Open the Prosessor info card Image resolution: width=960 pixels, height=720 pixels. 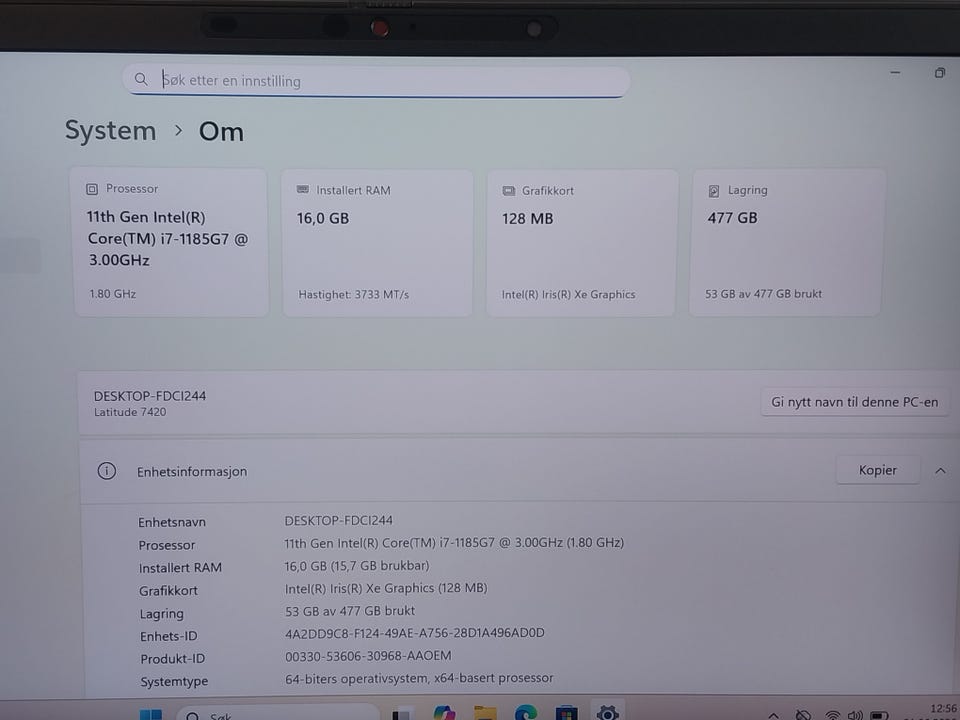click(171, 242)
